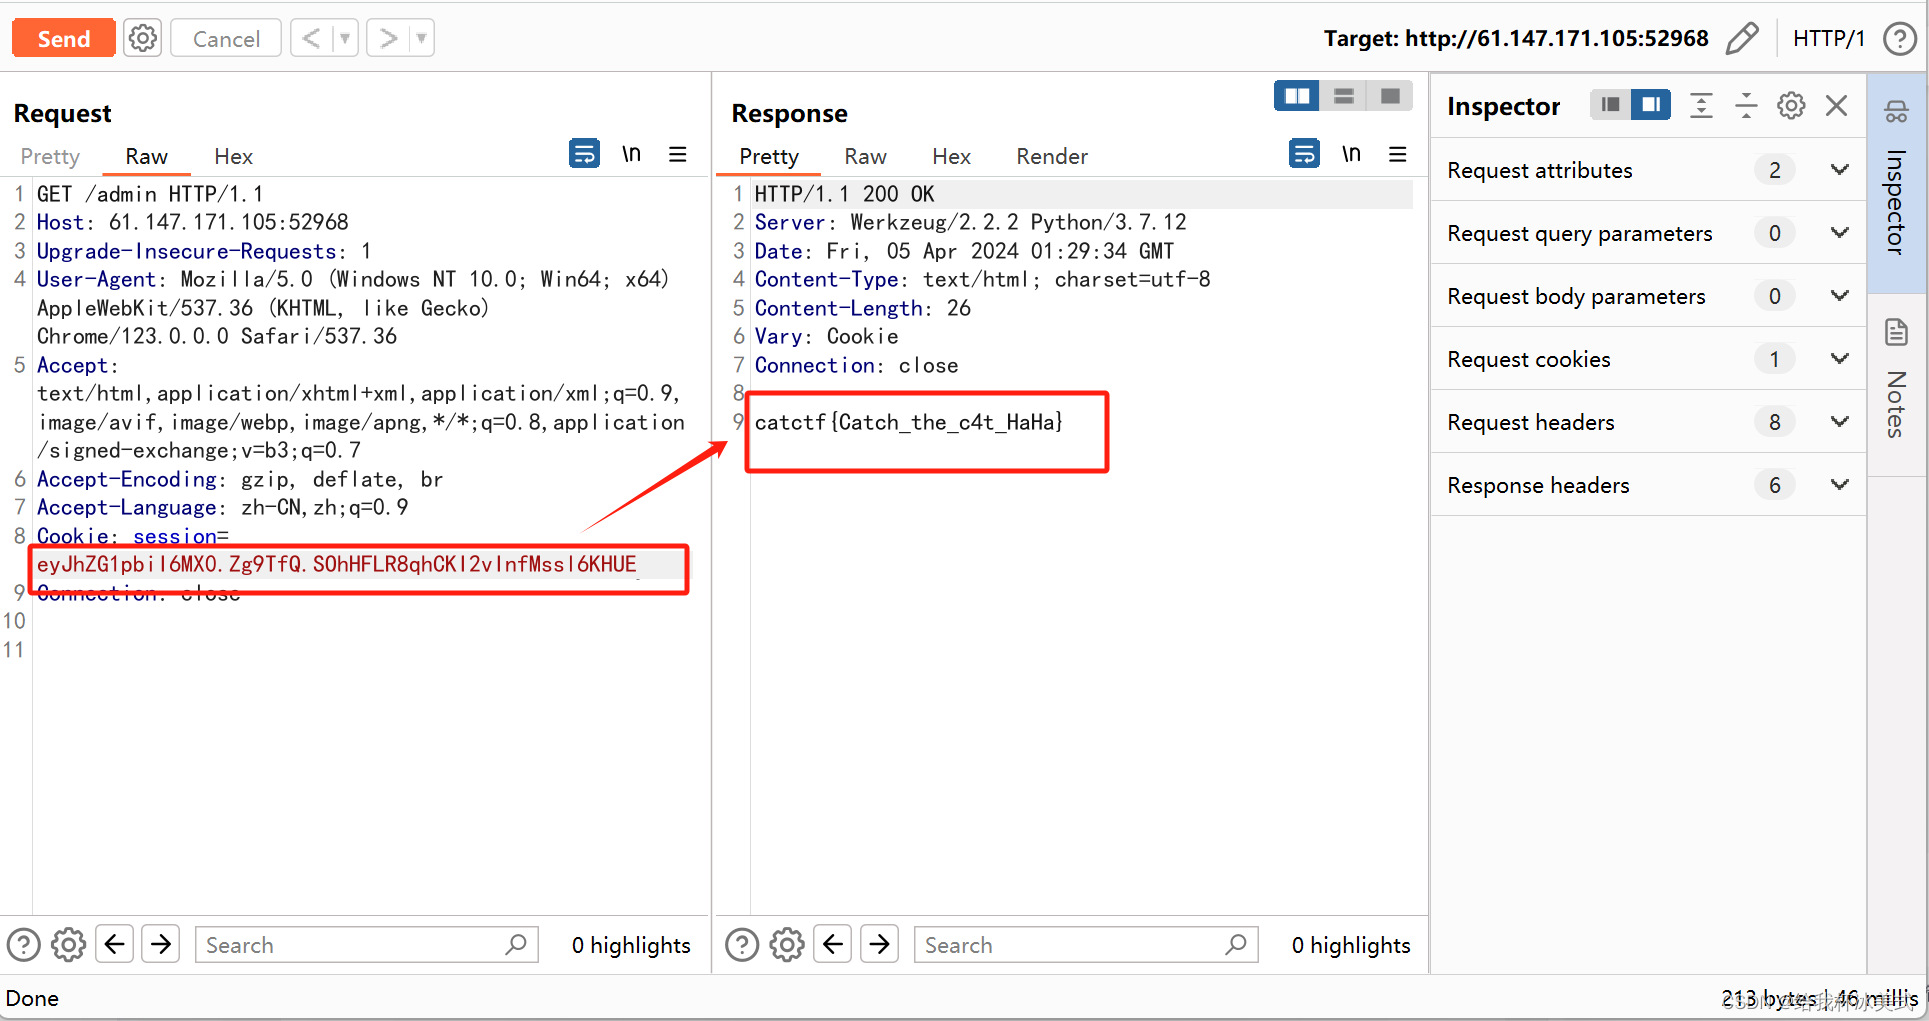
Task: Open Response search settings gear
Action: (x=787, y=945)
